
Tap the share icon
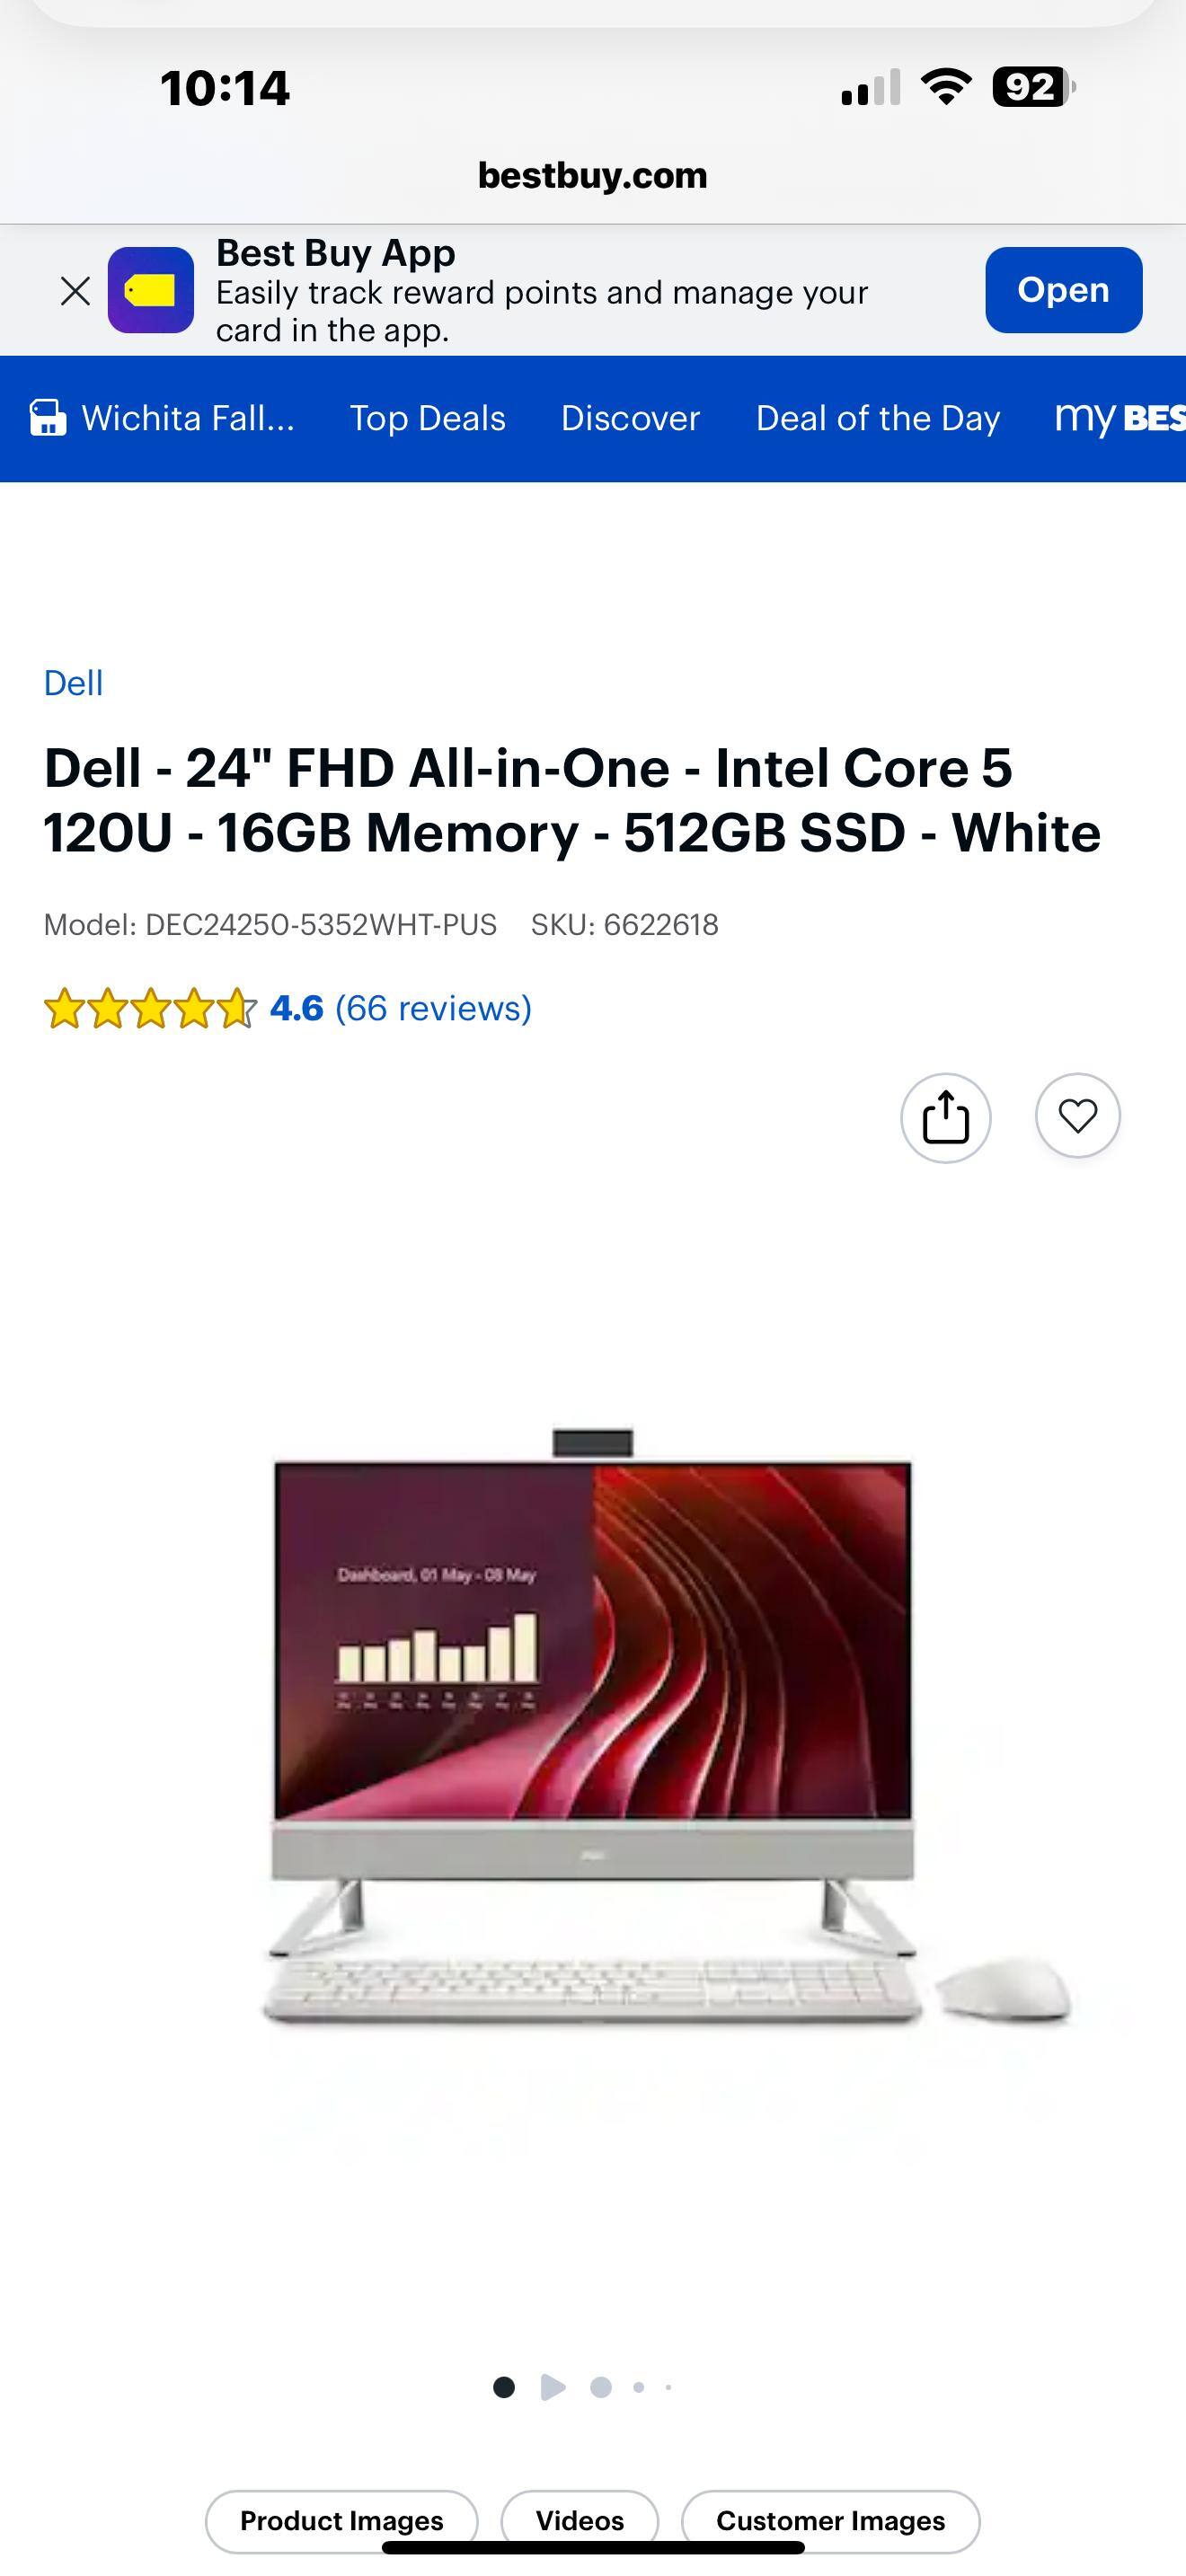pyautogui.click(x=945, y=1117)
